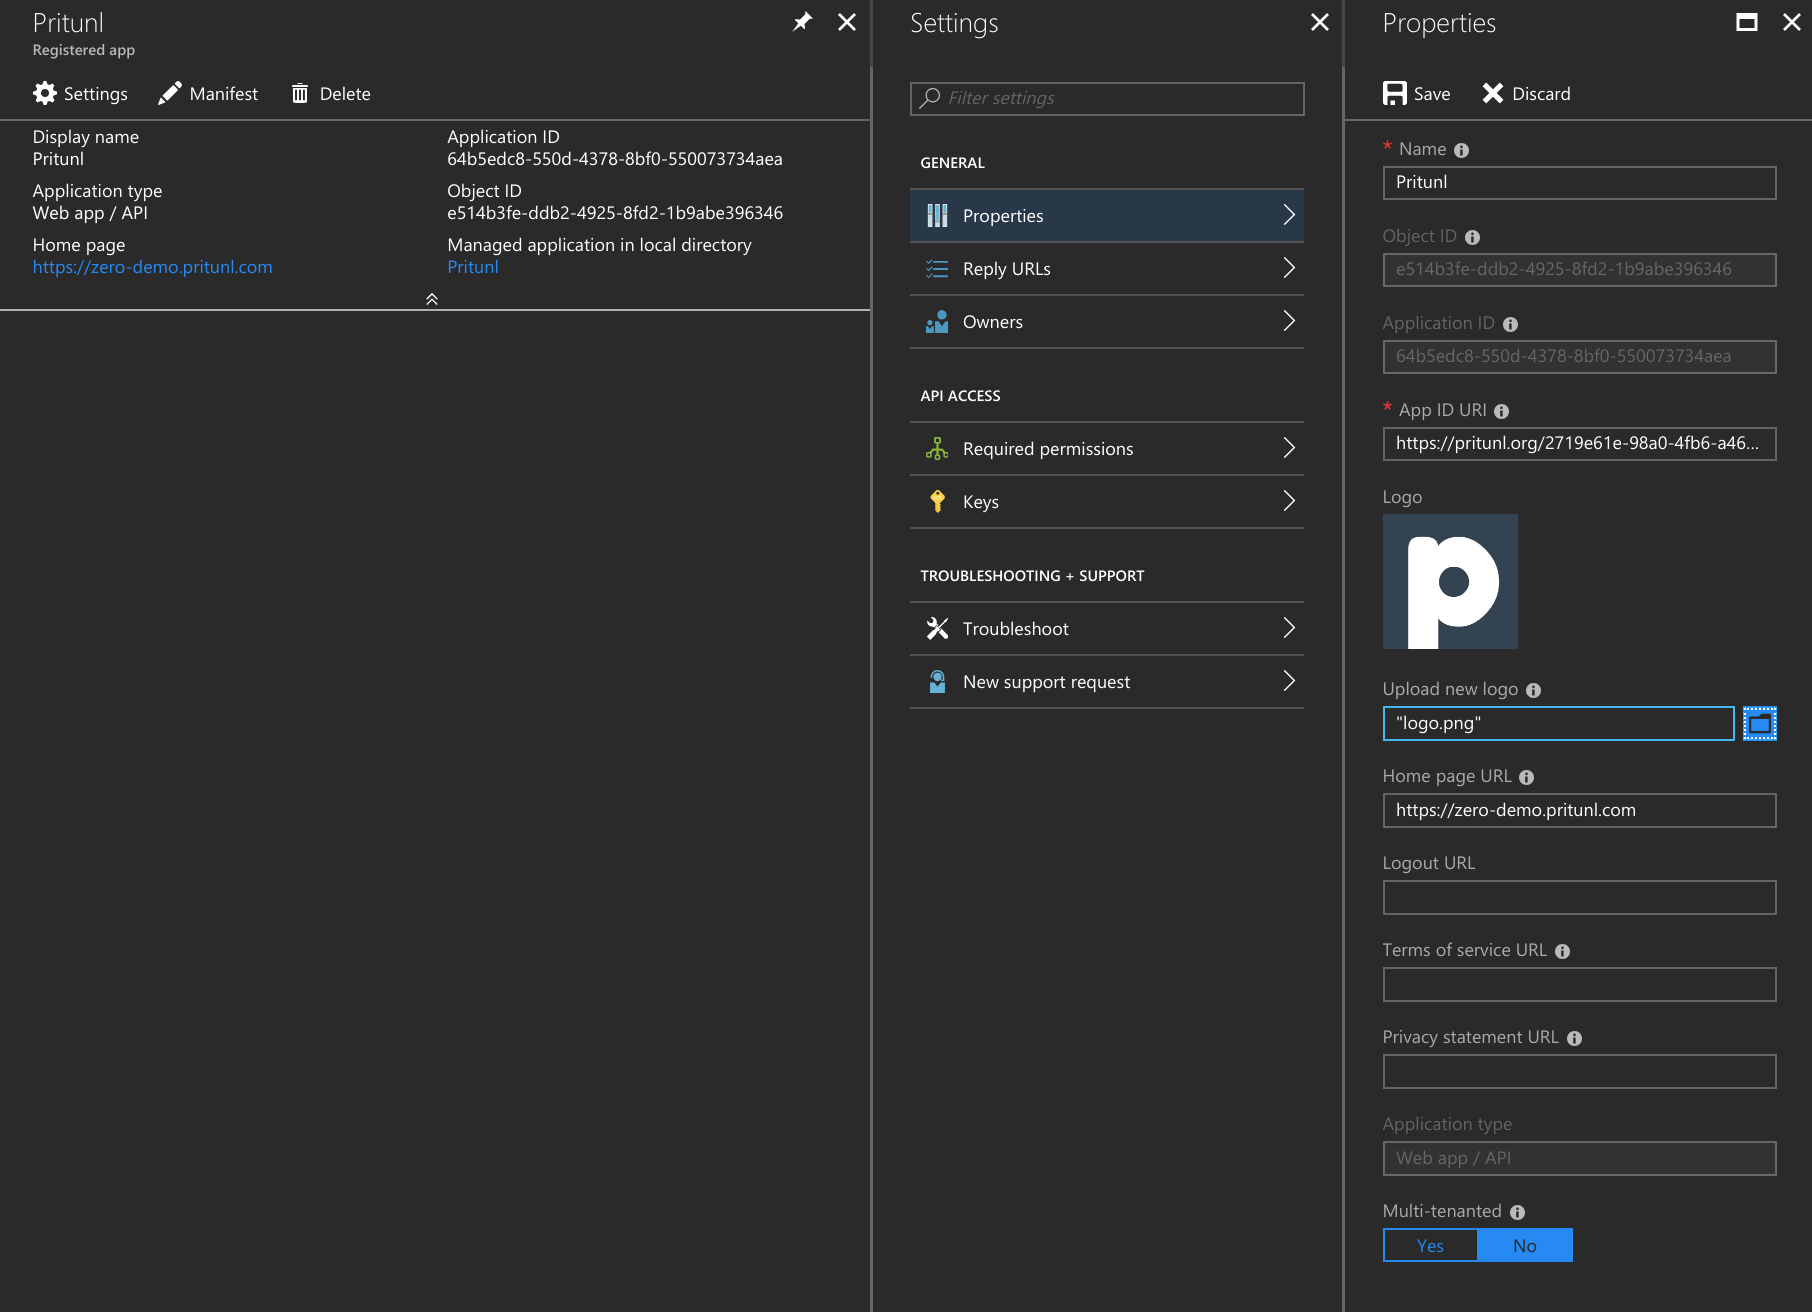Image resolution: width=1812 pixels, height=1312 pixels.
Task: Maximize the Properties blade
Action: pos(1747,22)
